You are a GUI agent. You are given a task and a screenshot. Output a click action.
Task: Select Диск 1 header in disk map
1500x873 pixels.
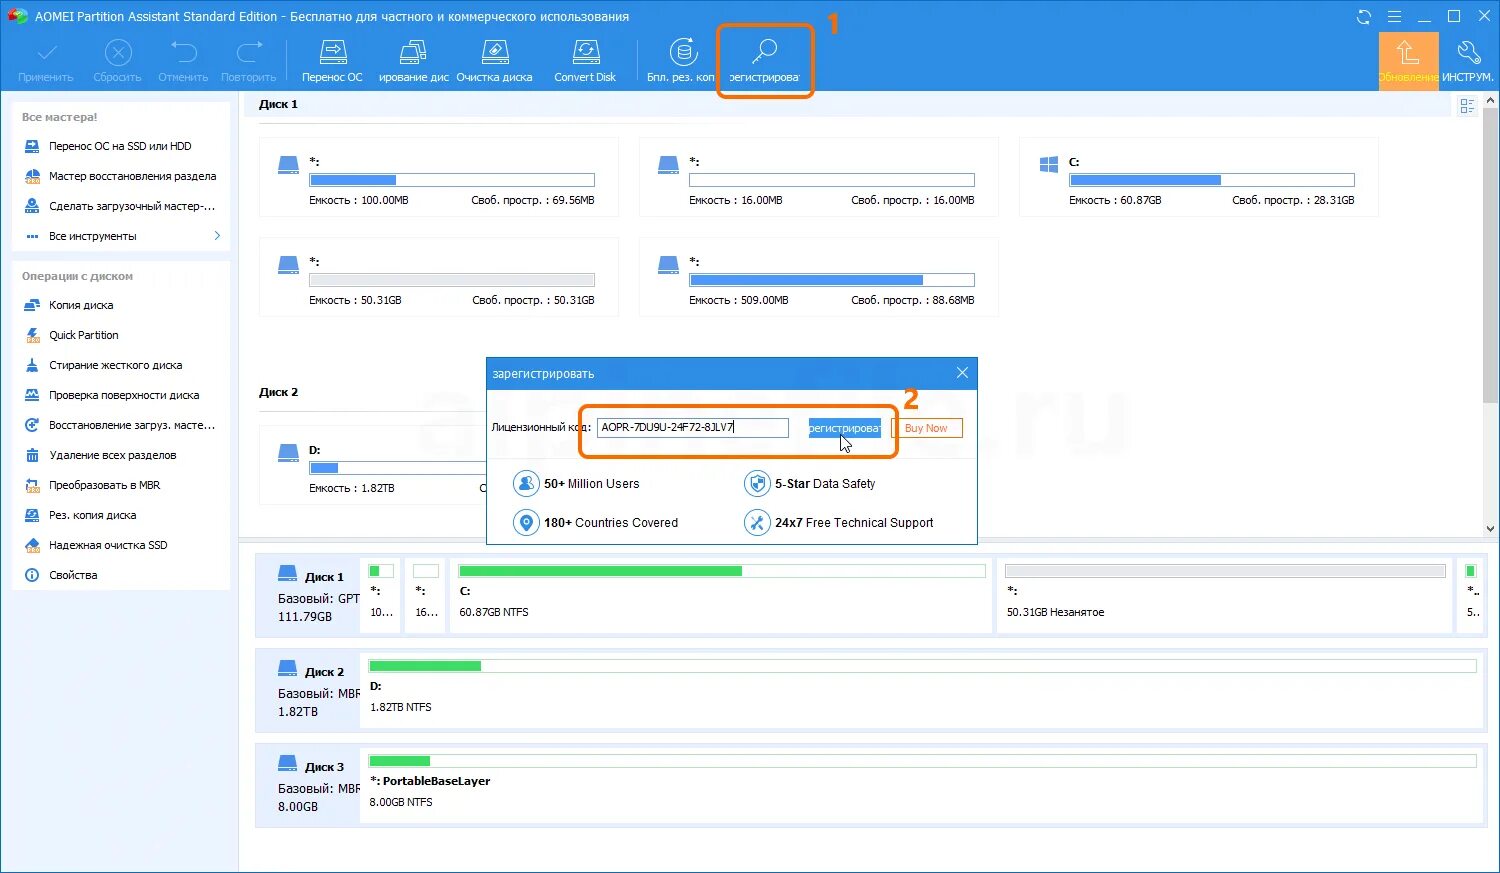pyautogui.click(x=308, y=596)
